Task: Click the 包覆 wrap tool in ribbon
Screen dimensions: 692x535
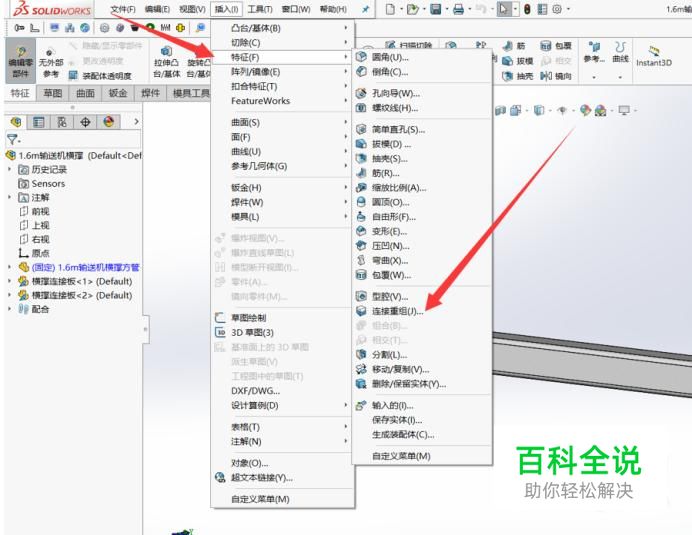Action: 556,45
